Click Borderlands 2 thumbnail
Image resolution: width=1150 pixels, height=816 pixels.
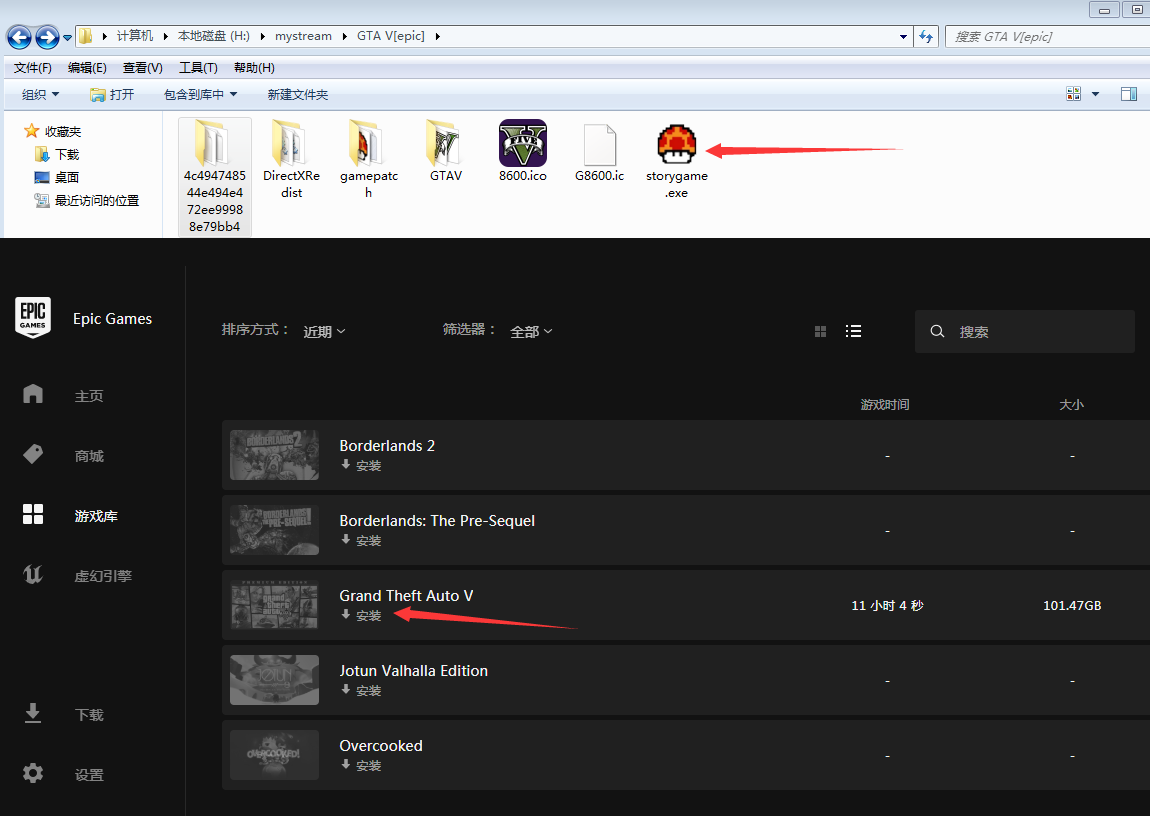click(274, 455)
